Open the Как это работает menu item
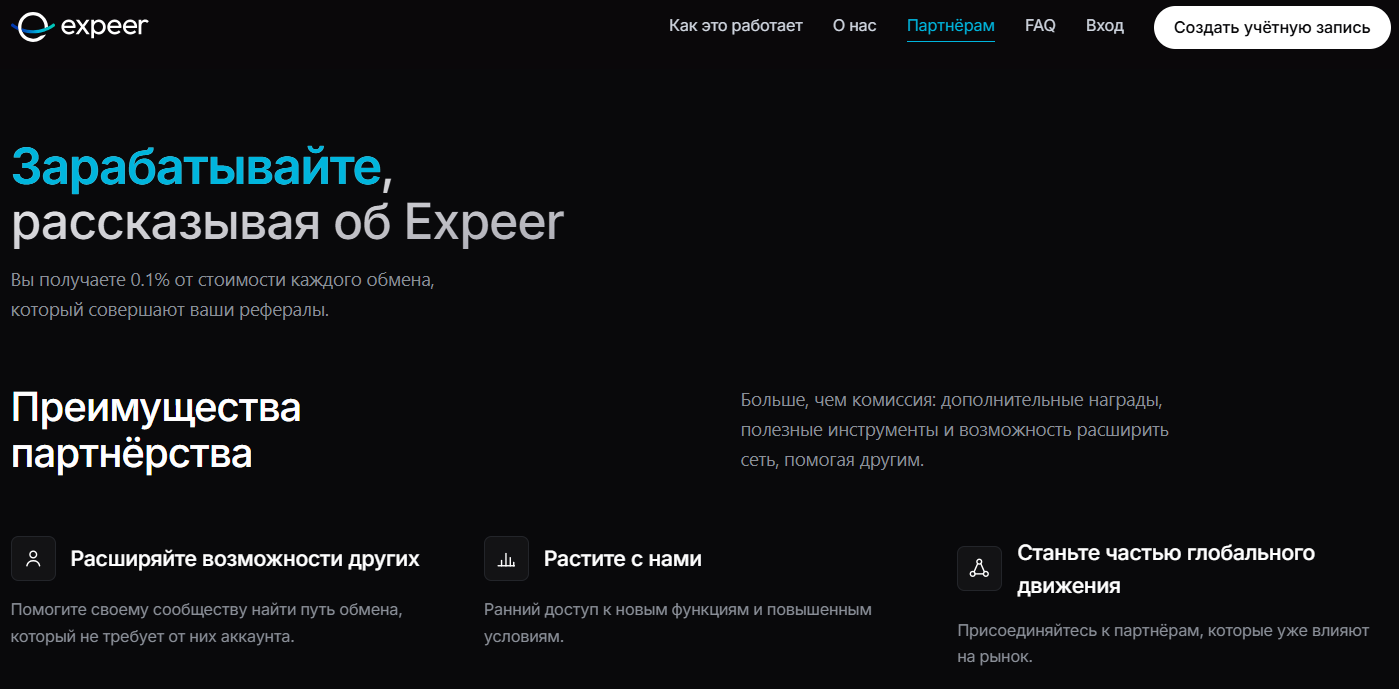 click(736, 26)
